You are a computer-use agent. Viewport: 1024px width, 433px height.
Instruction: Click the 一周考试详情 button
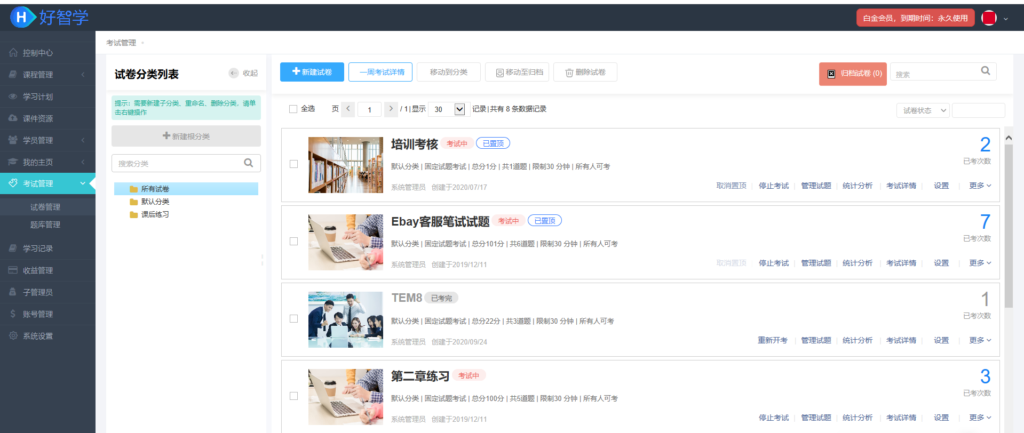[381, 72]
